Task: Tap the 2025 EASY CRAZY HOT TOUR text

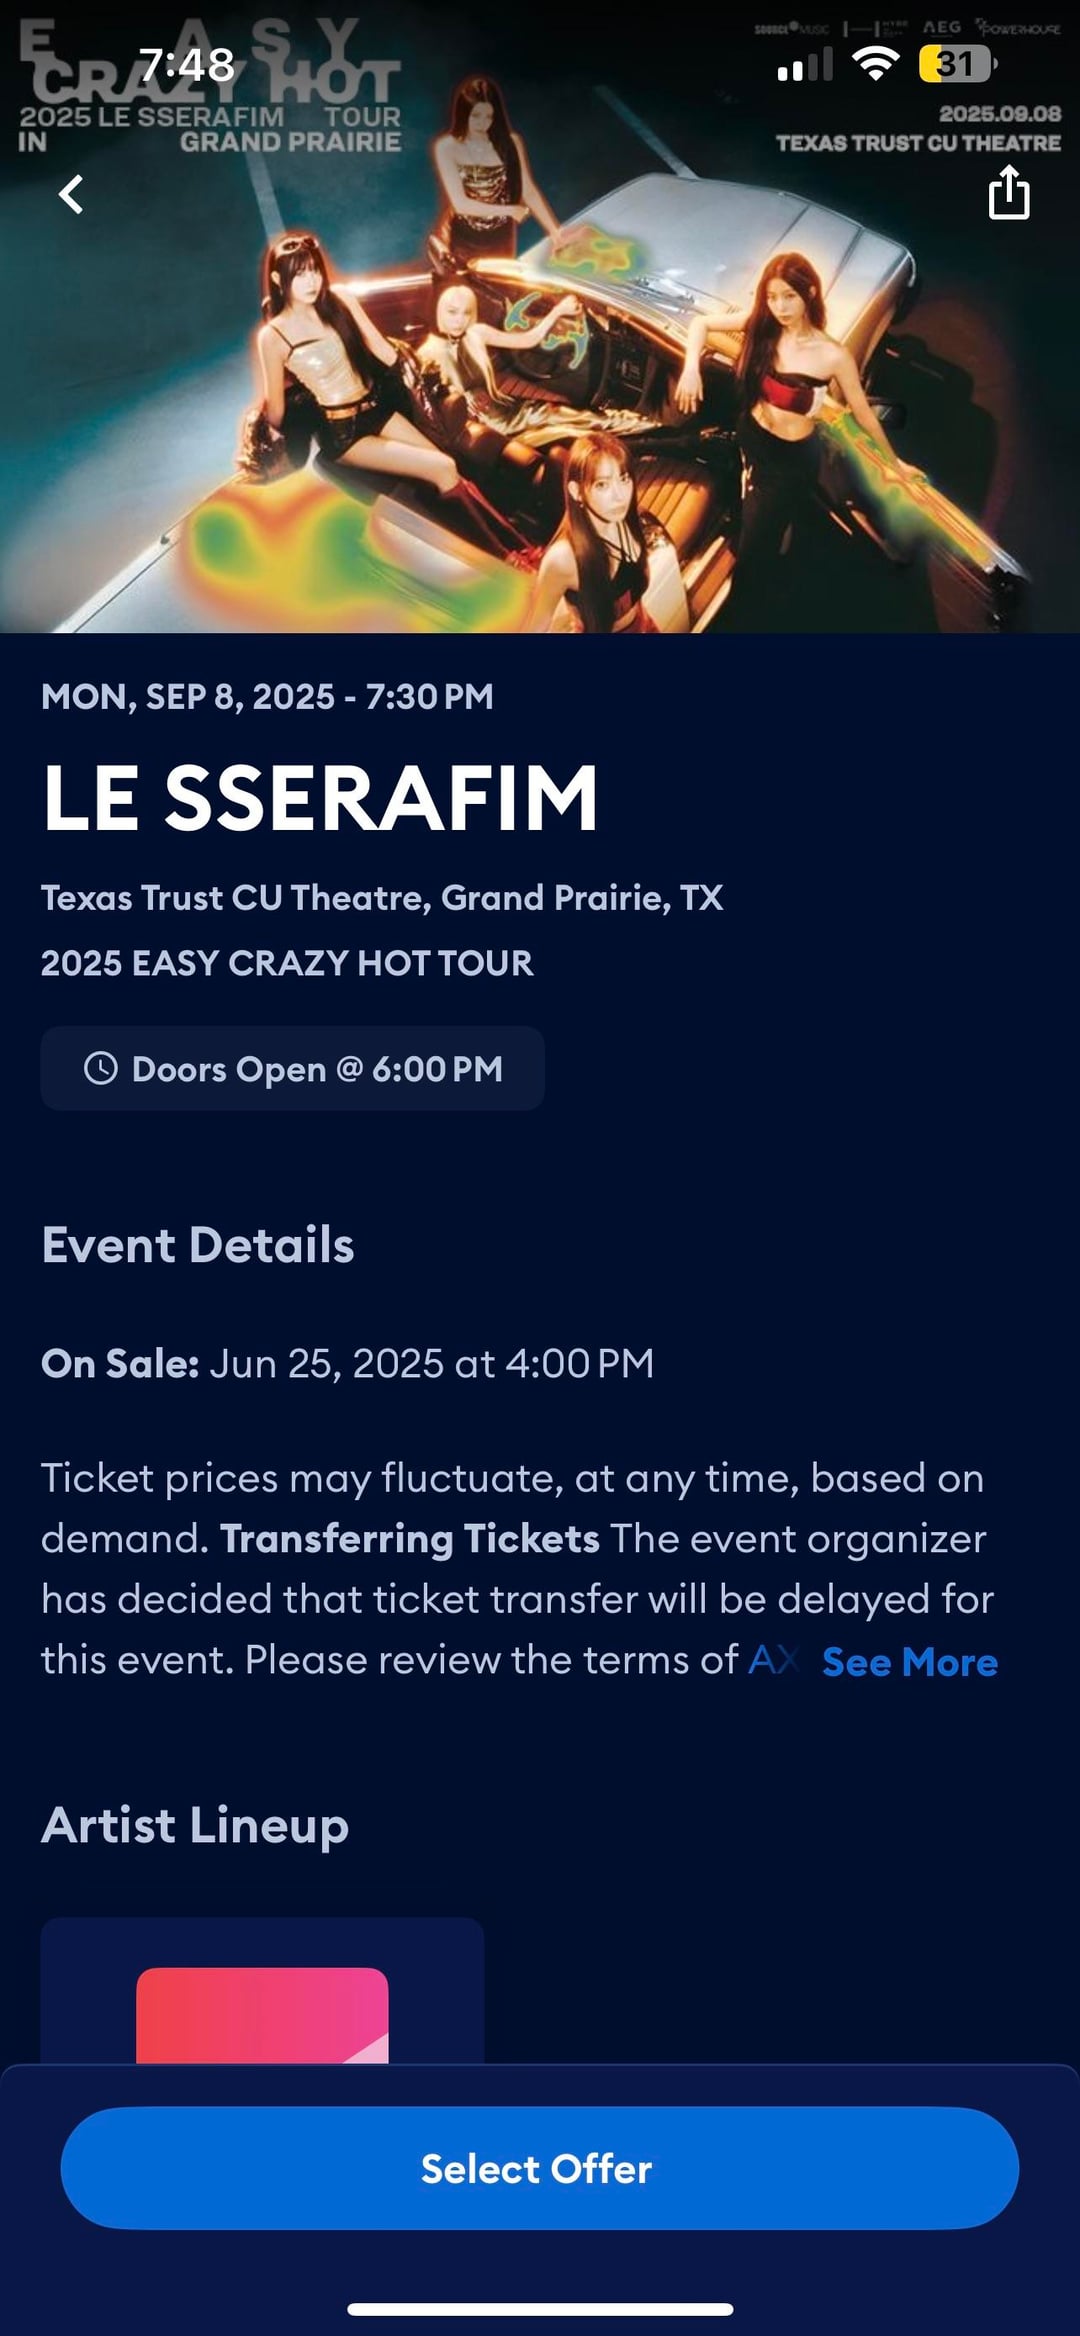Action: tap(287, 963)
